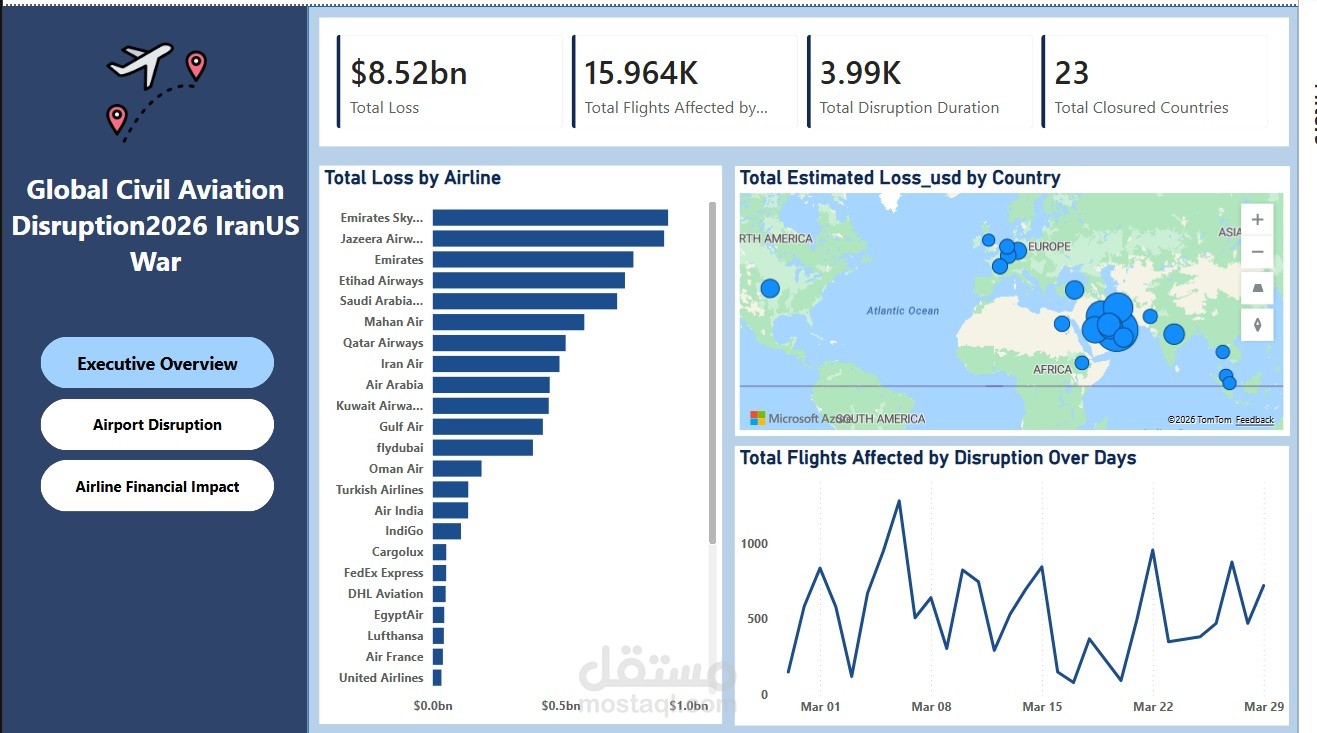Open the Airport Disruption page

(x=157, y=424)
